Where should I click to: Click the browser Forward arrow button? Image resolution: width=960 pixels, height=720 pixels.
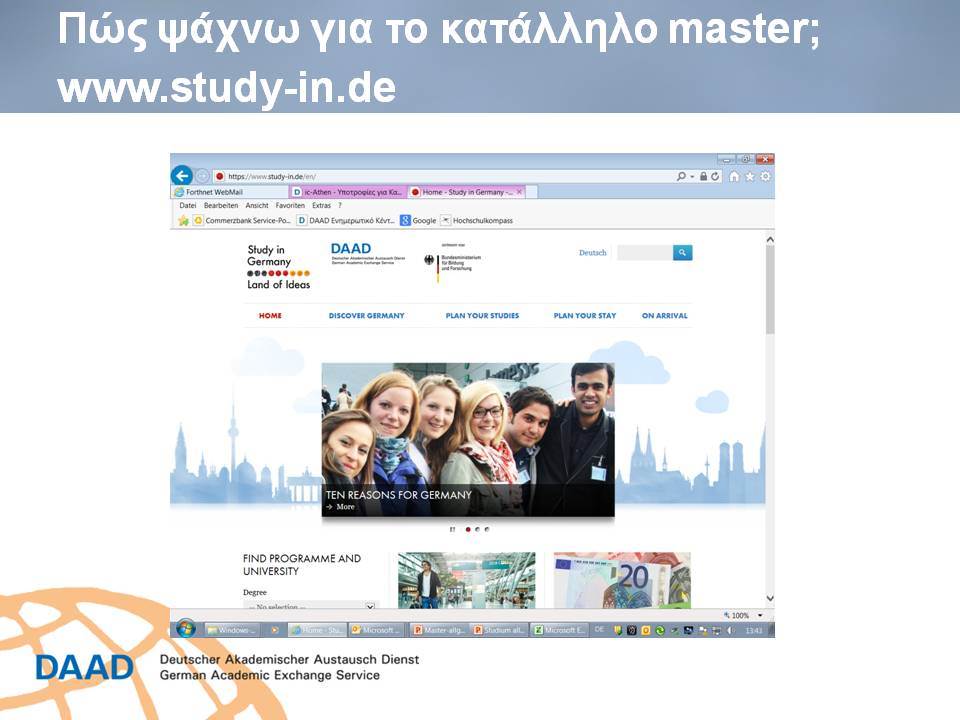(203, 176)
